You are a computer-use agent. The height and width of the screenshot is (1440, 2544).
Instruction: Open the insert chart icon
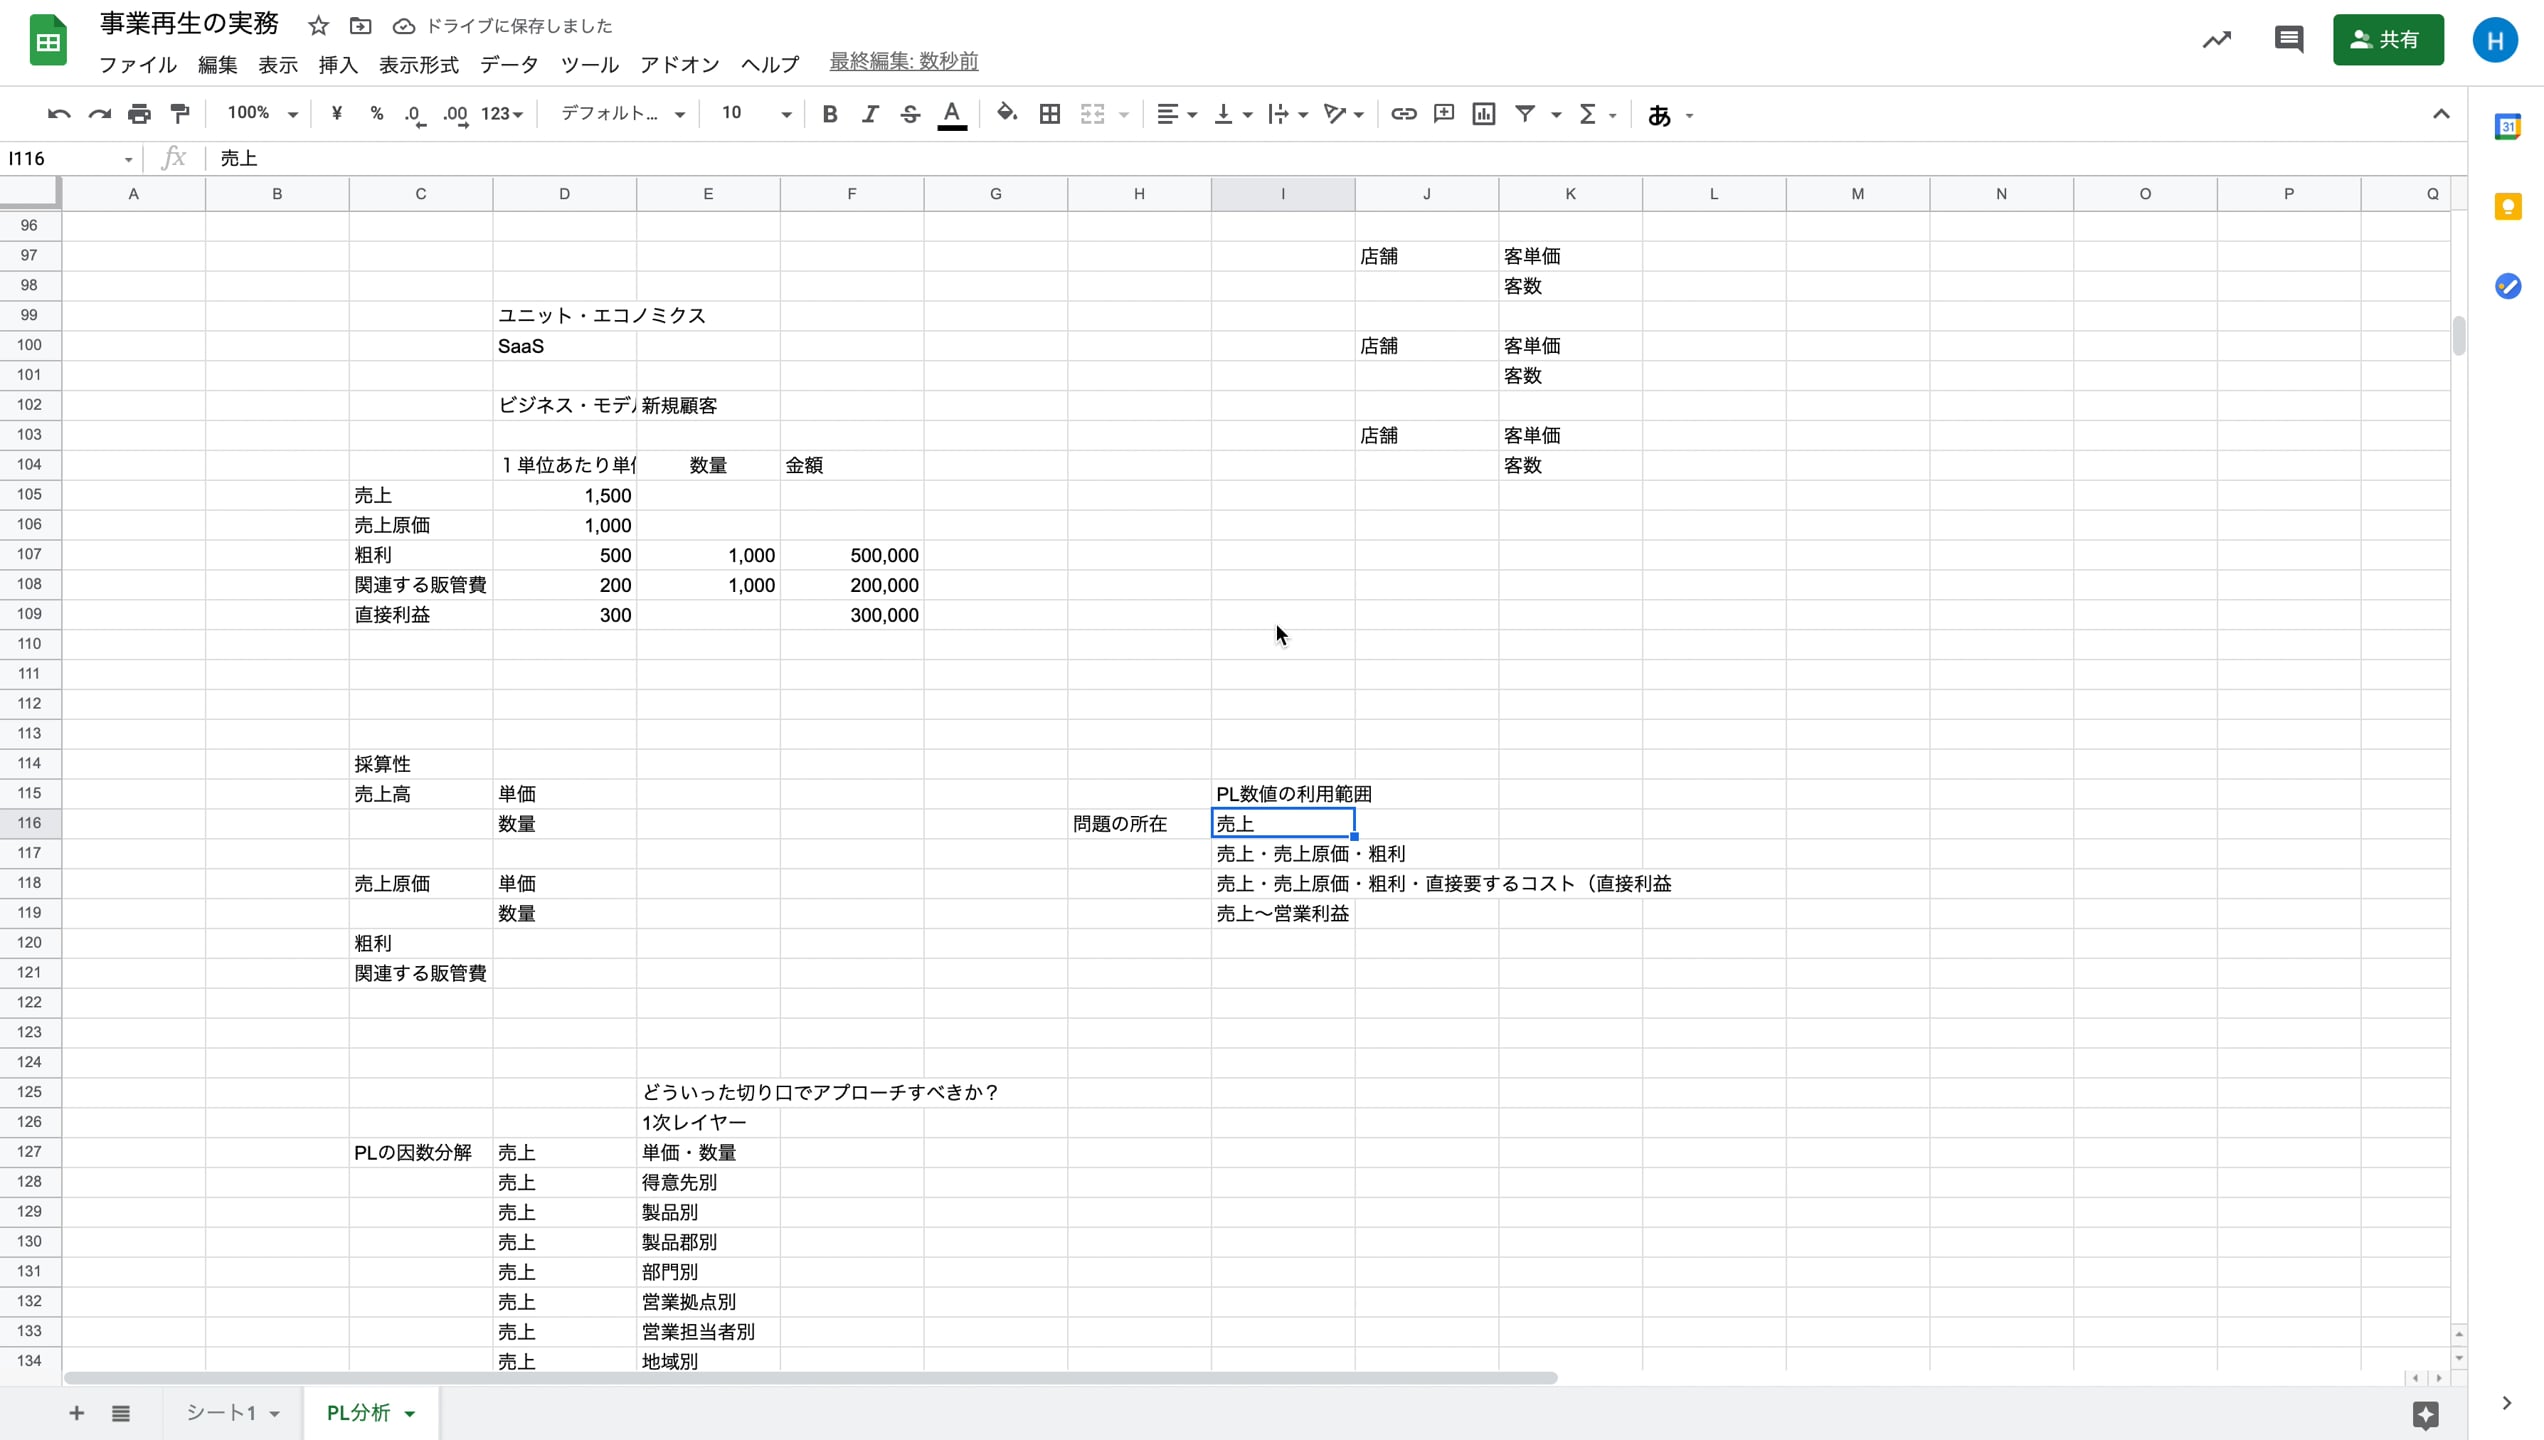point(1483,114)
